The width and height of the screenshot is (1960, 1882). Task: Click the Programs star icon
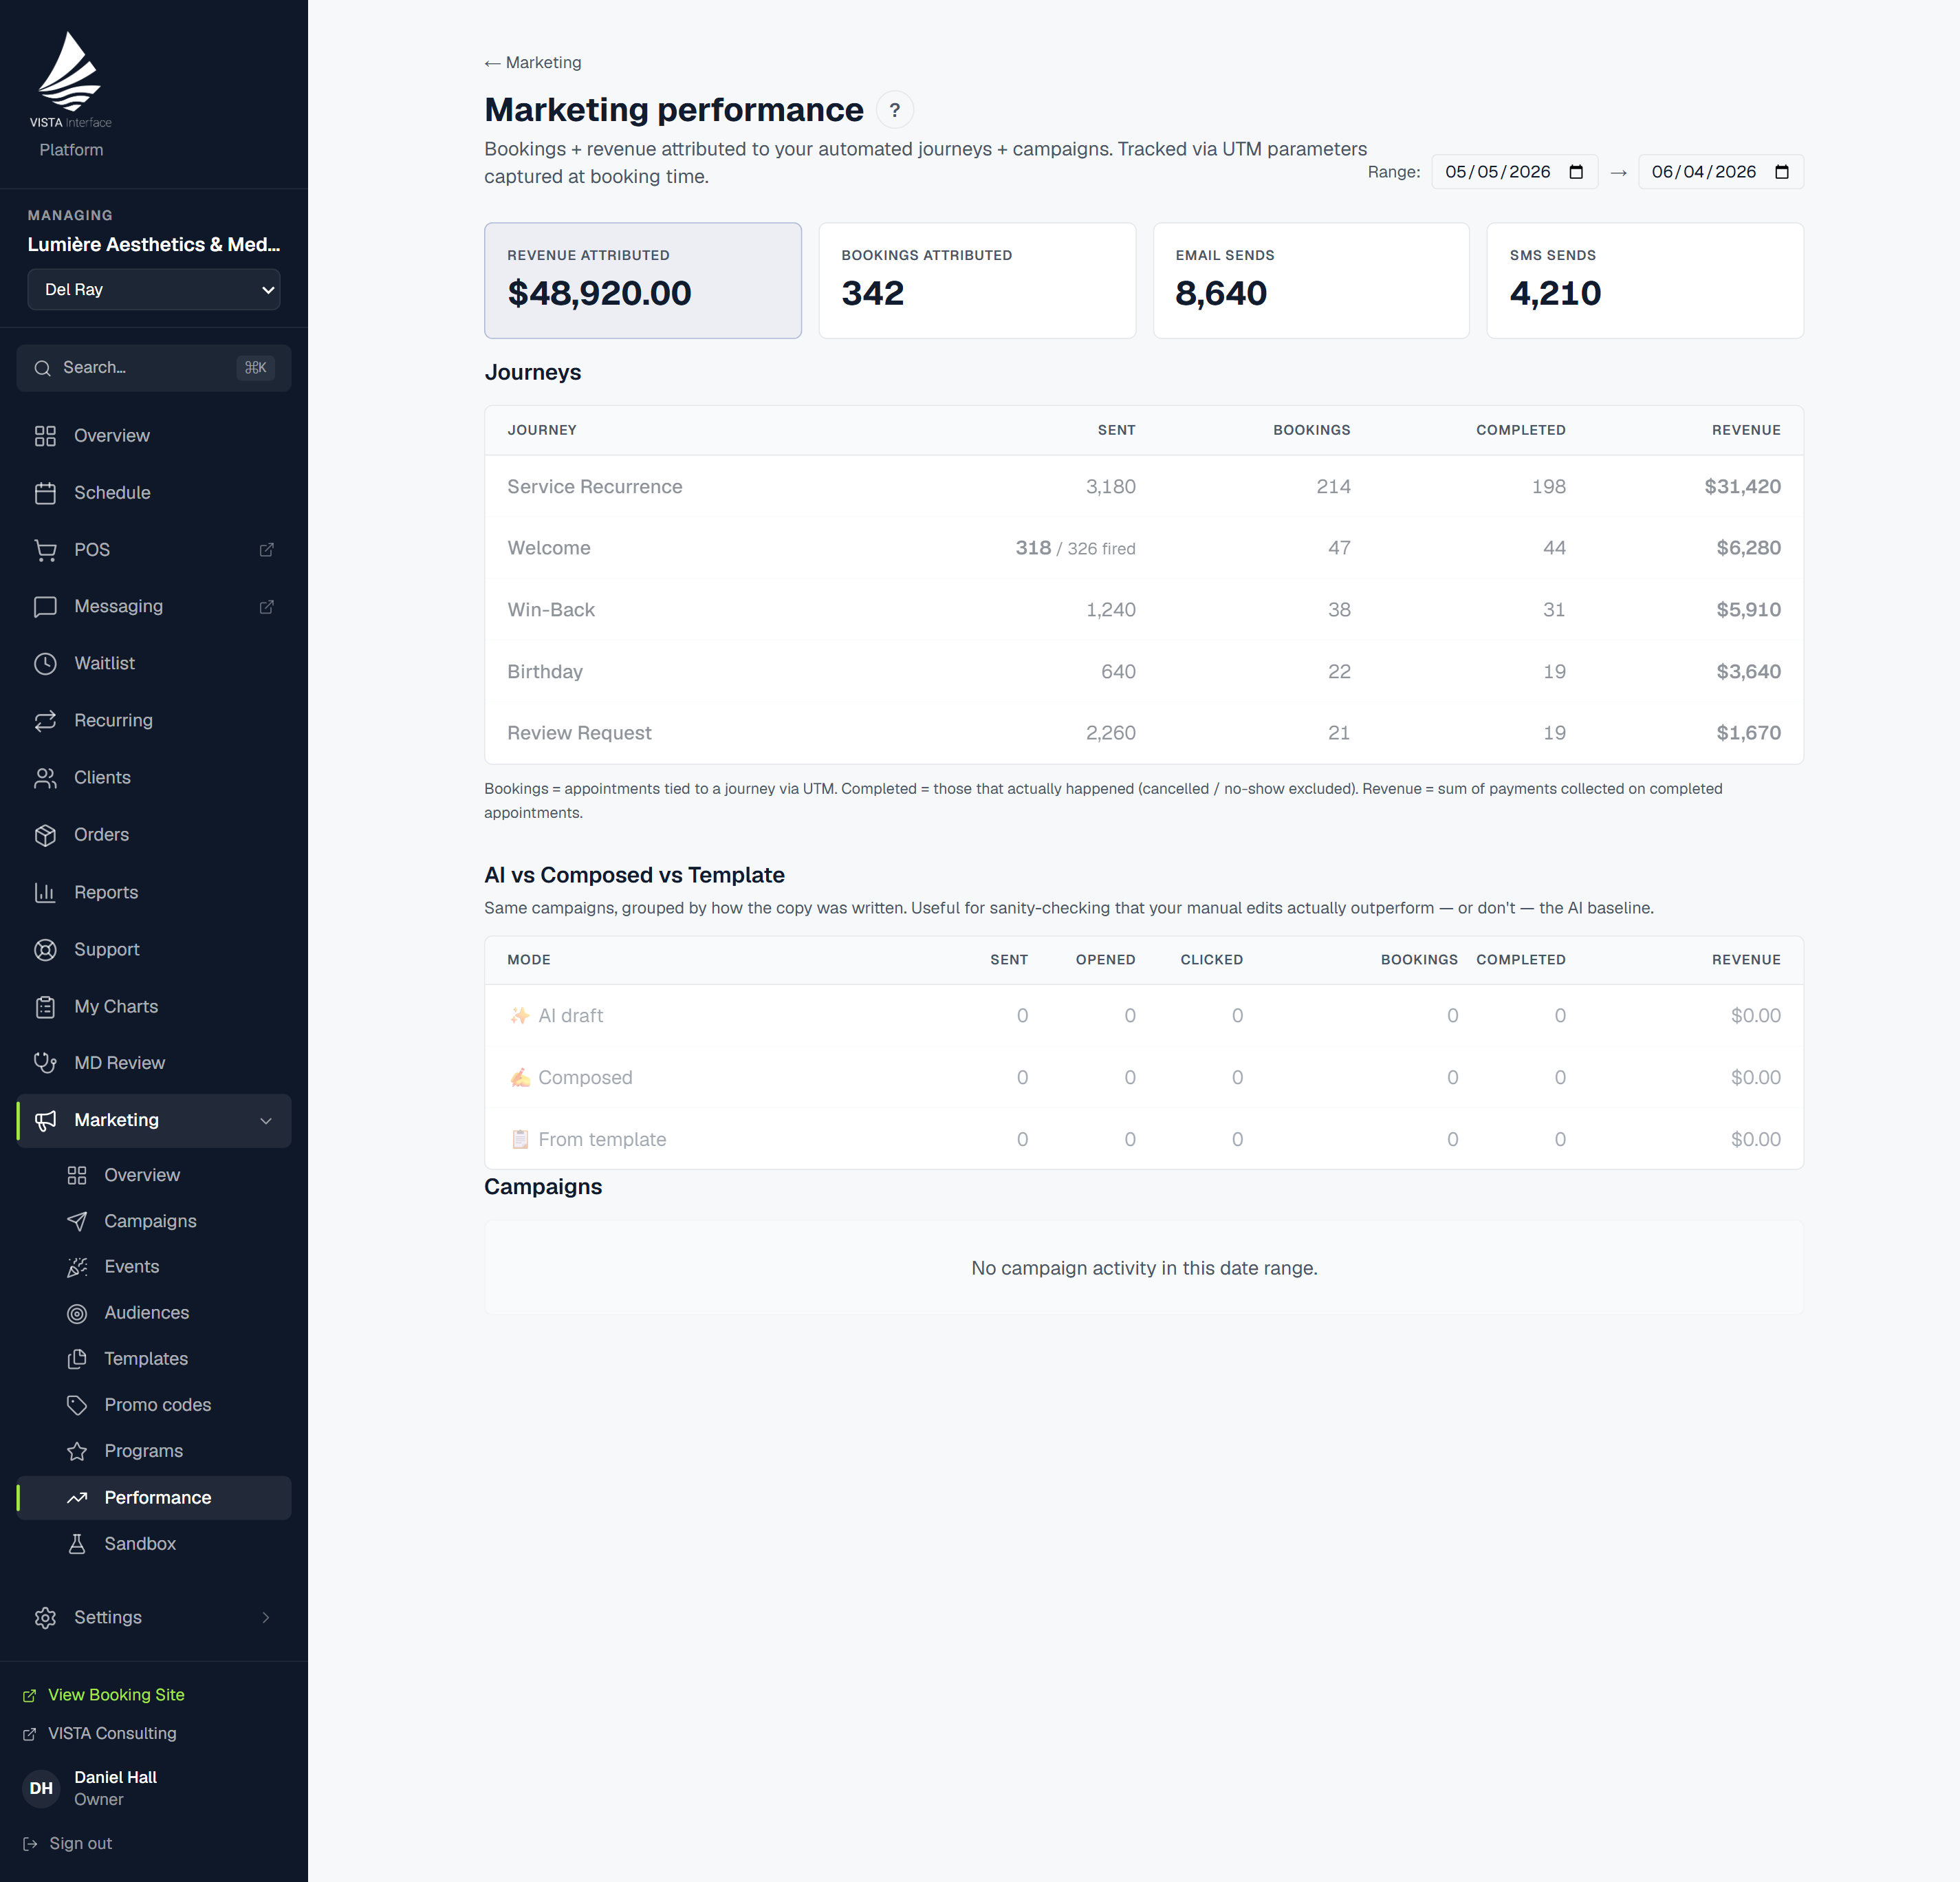(x=77, y=1451)
